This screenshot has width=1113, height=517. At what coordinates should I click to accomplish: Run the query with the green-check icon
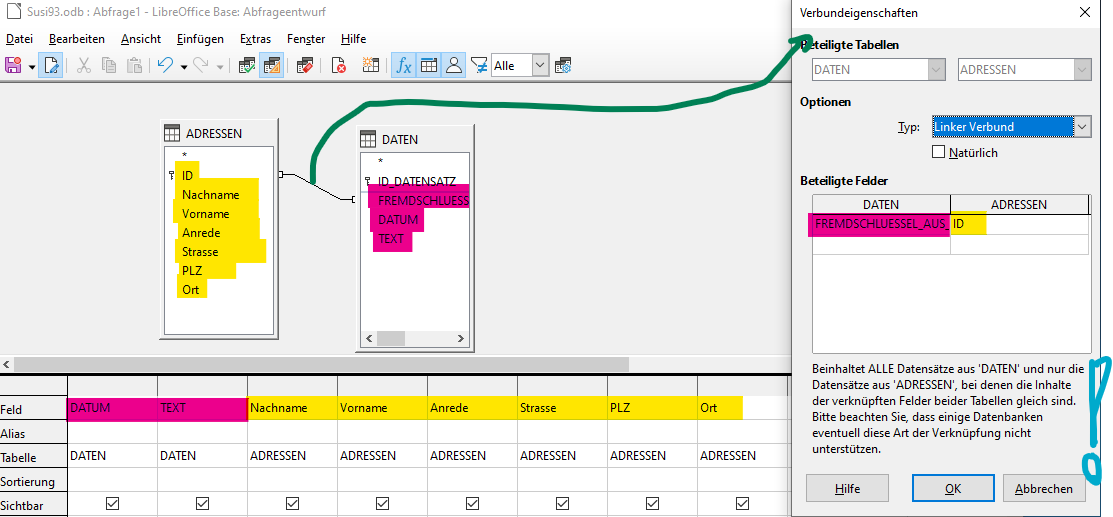(x=246, y=66)
